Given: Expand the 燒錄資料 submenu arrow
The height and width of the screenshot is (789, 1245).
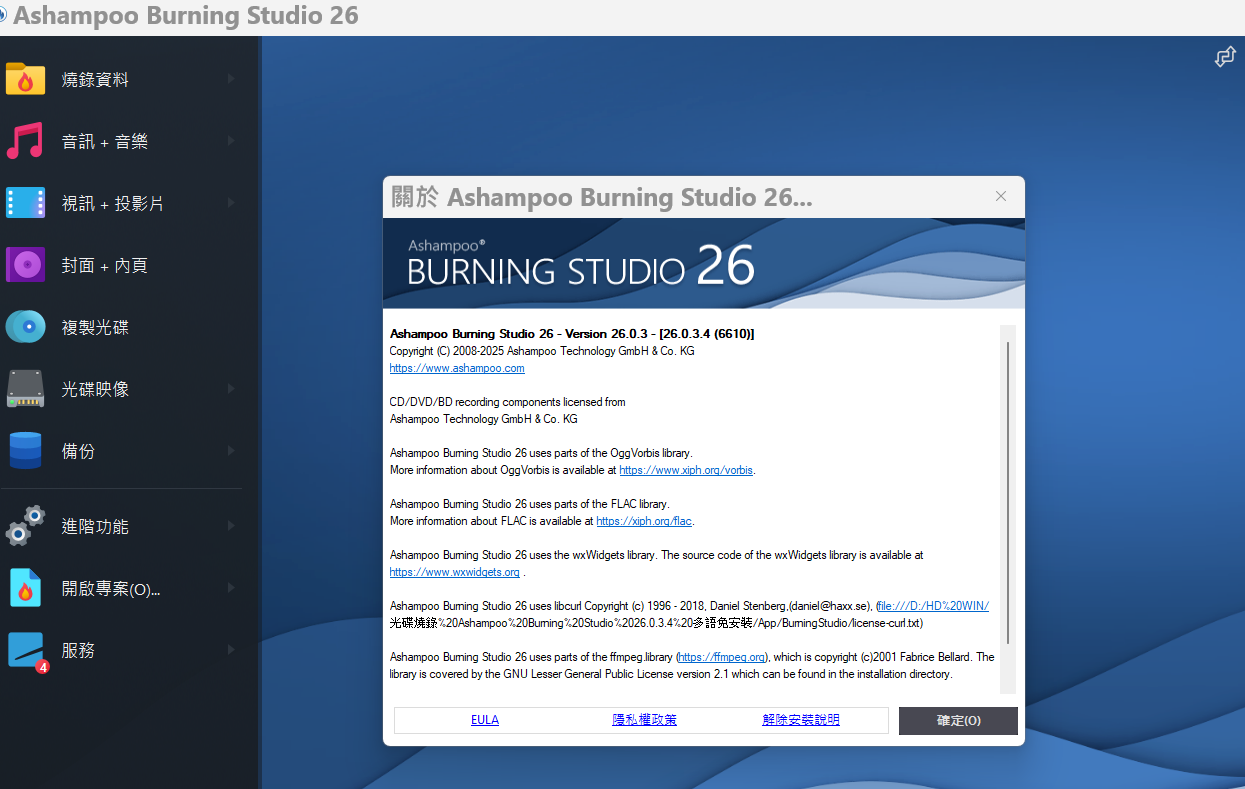Looking at the screenshot, I should 231,79.
